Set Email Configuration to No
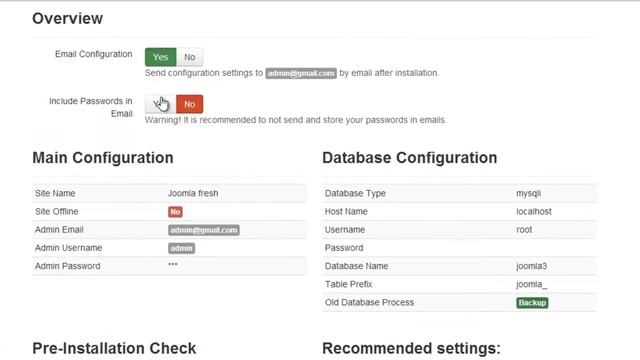 [189, 57]
